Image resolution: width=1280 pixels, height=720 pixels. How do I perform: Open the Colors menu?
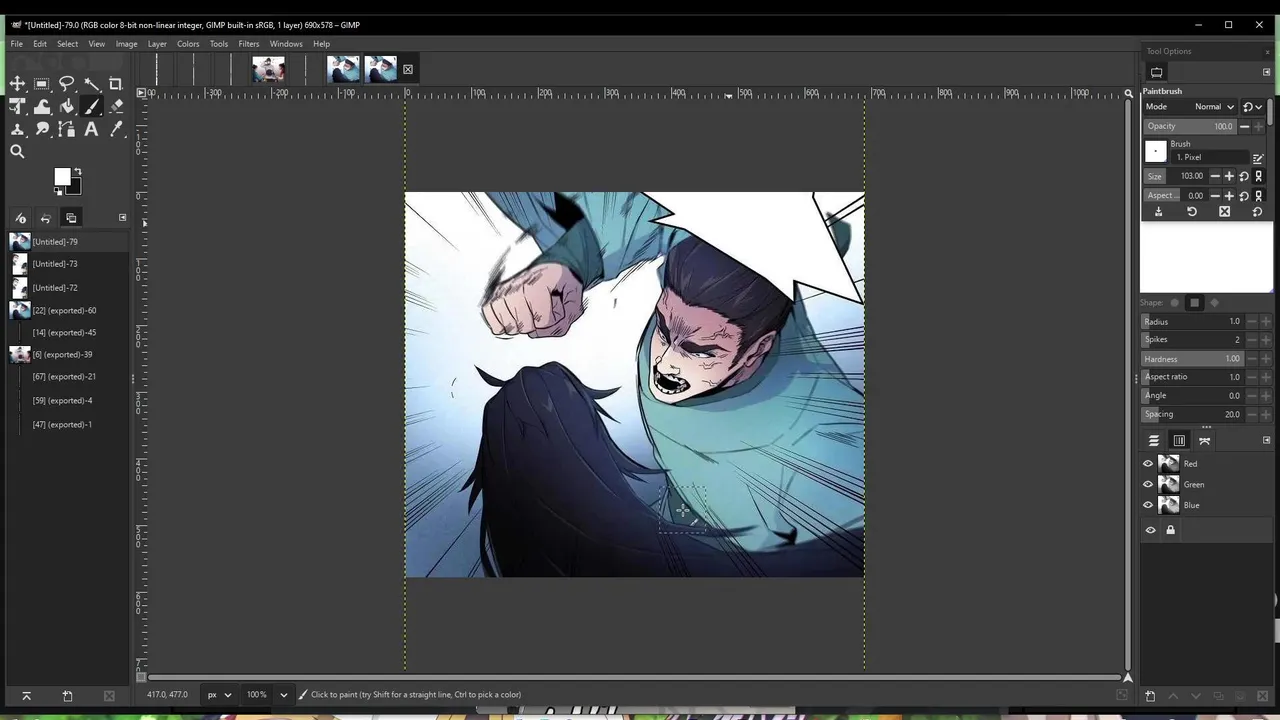[x=188, y=44]
